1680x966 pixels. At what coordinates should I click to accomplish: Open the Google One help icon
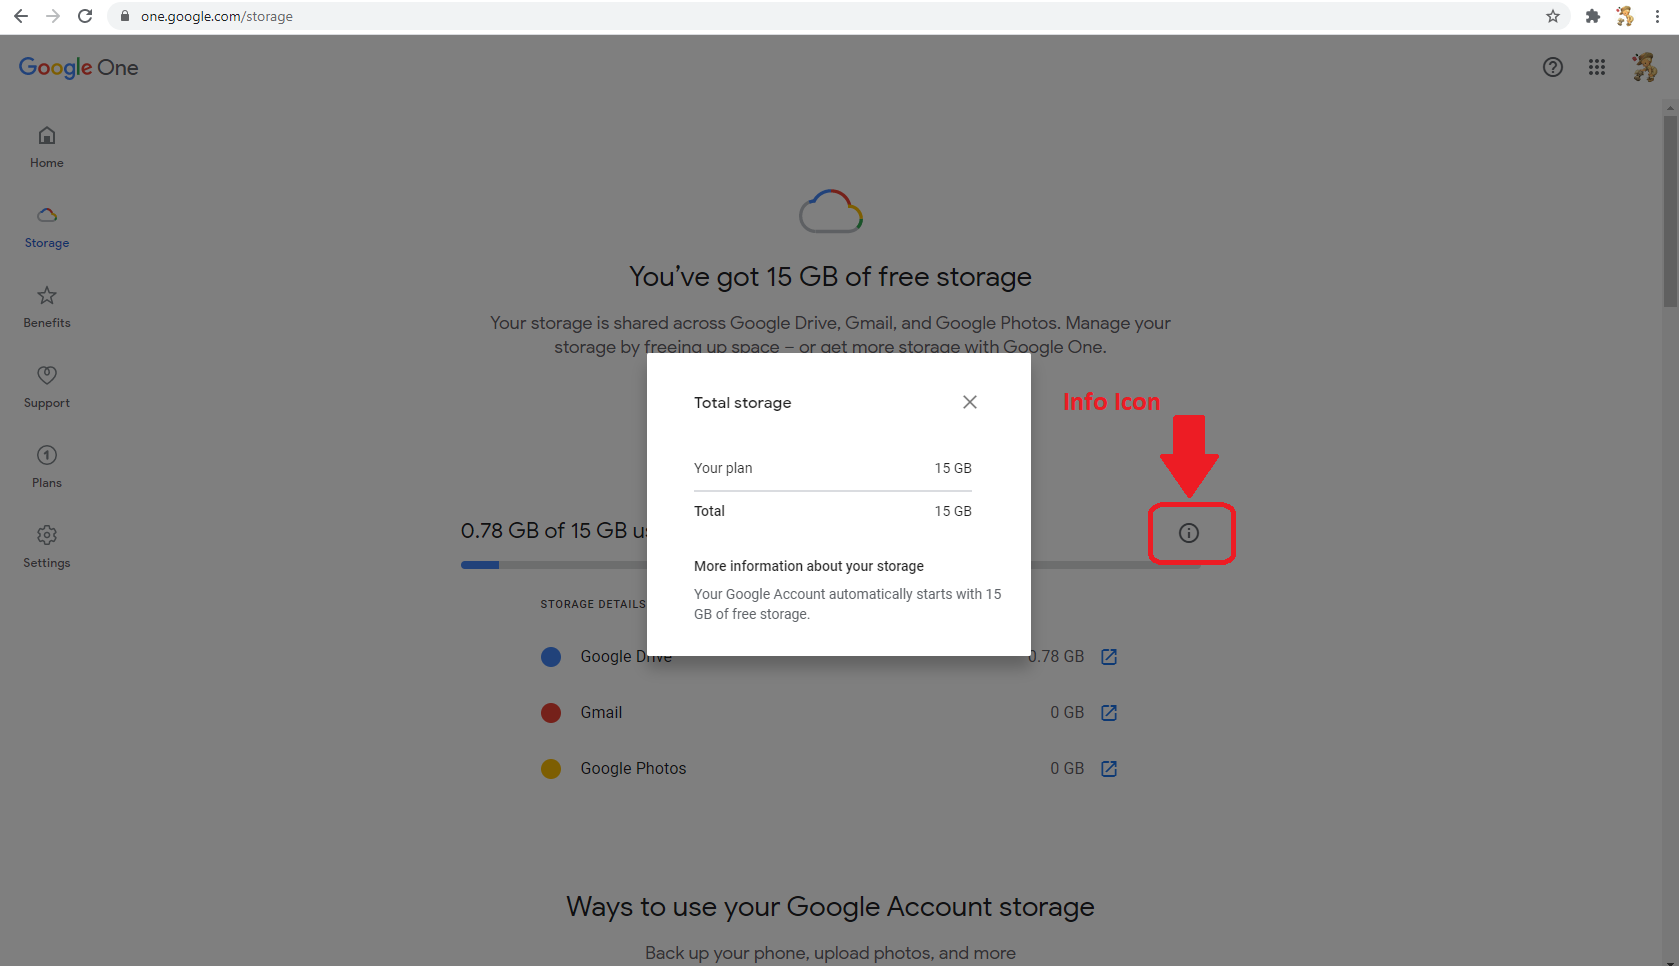[1553, 67]
